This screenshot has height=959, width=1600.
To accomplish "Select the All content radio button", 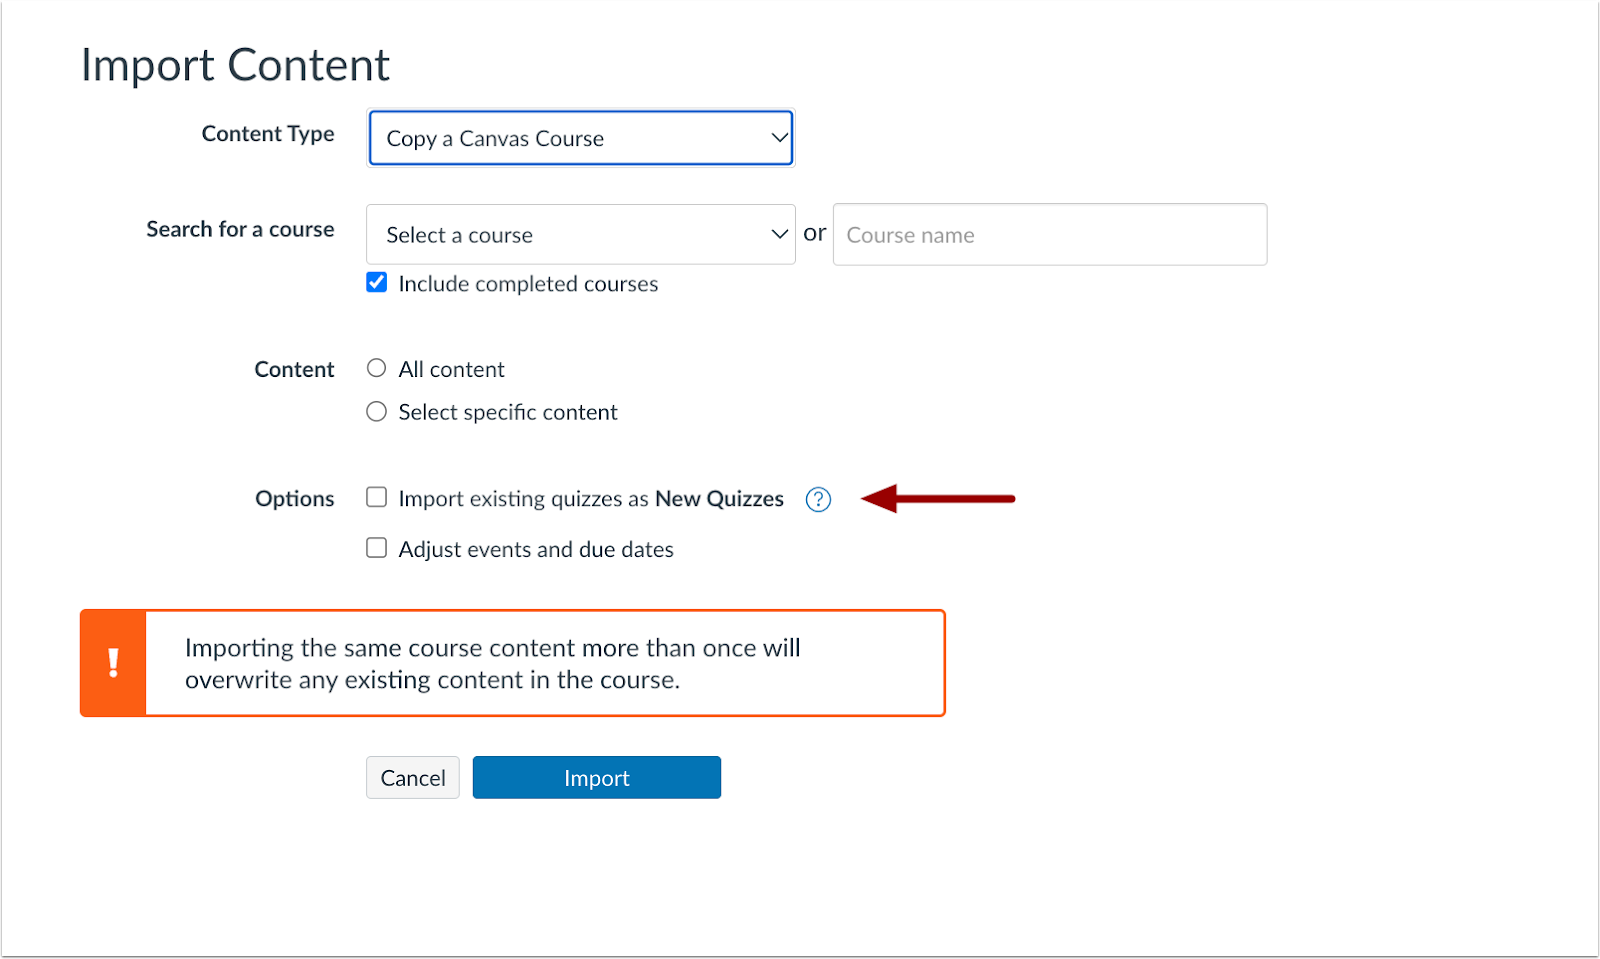I will point(376,368).
